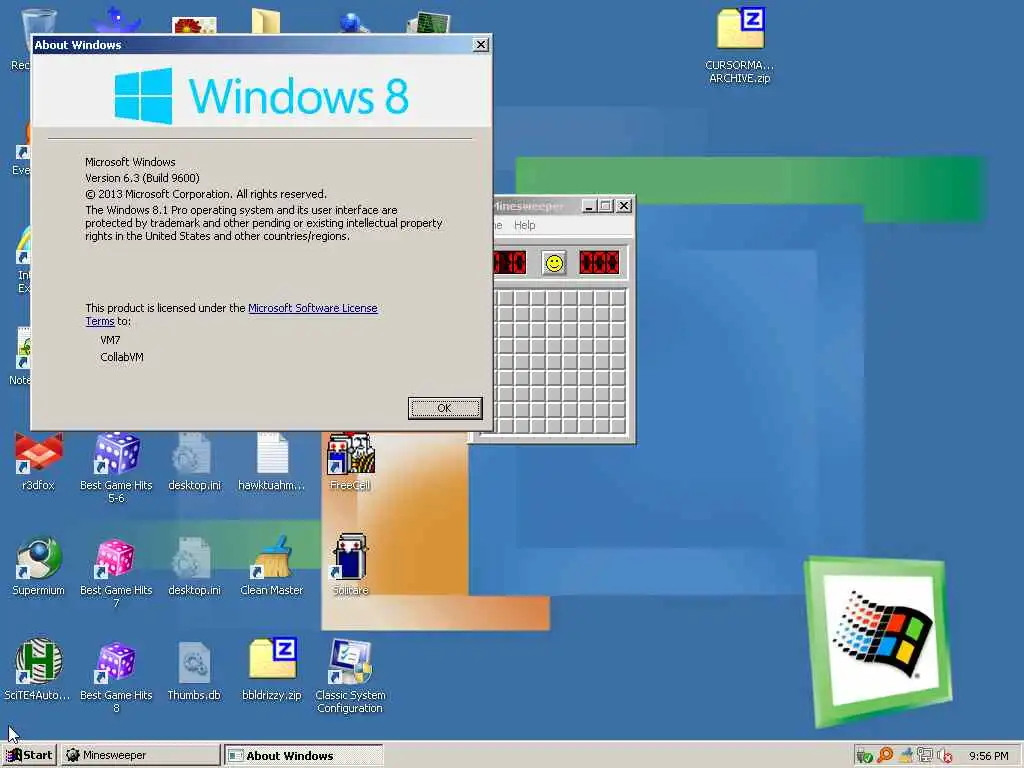Select the FreeCell shortcut icon

[351, 462]
